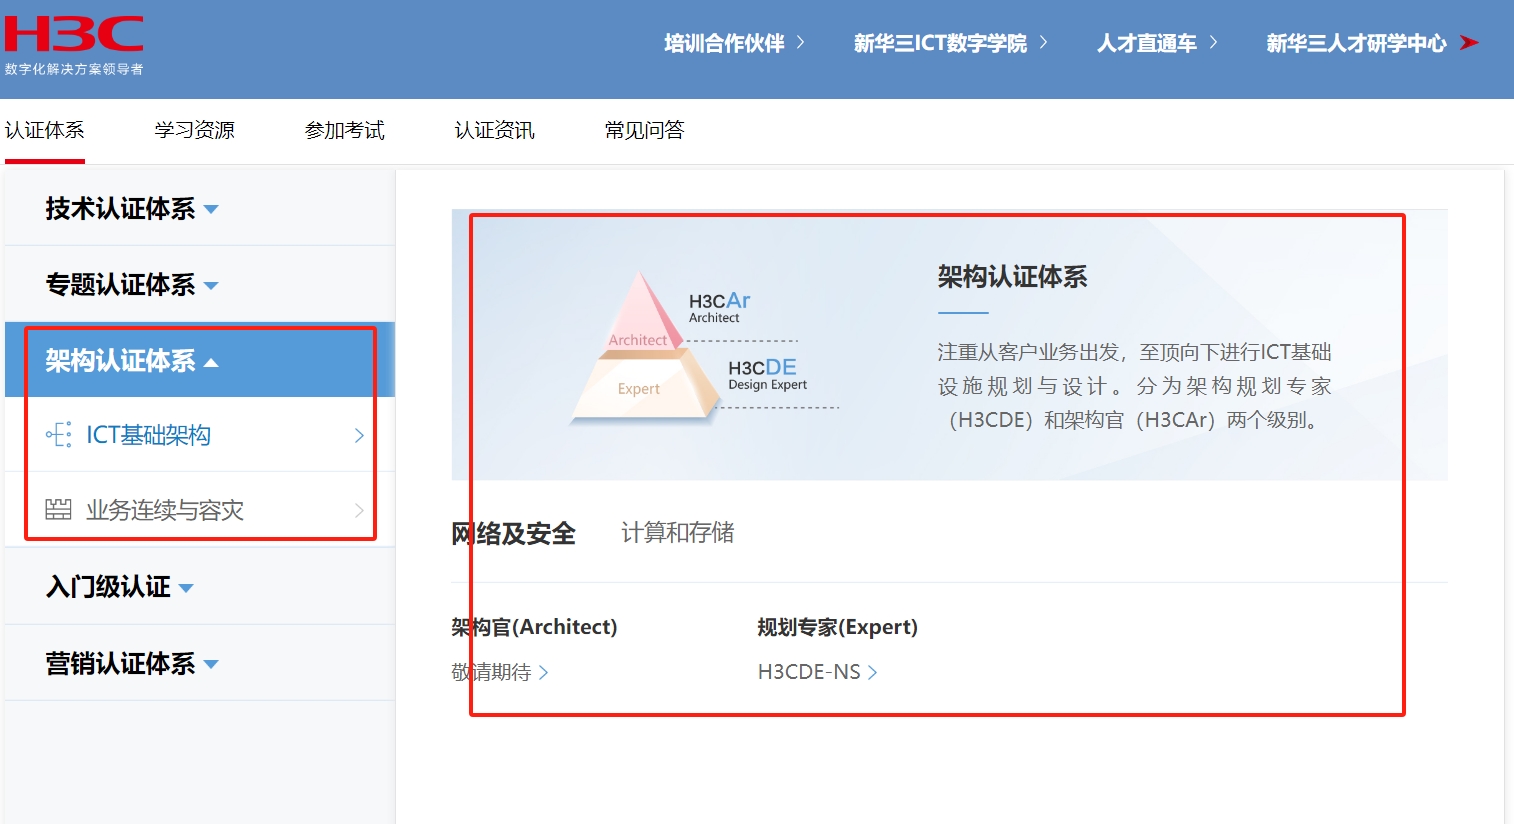The image size is (1514, 824).
Task: Open H3CDE-NS certification link
Action: click(x=809, y=672)
